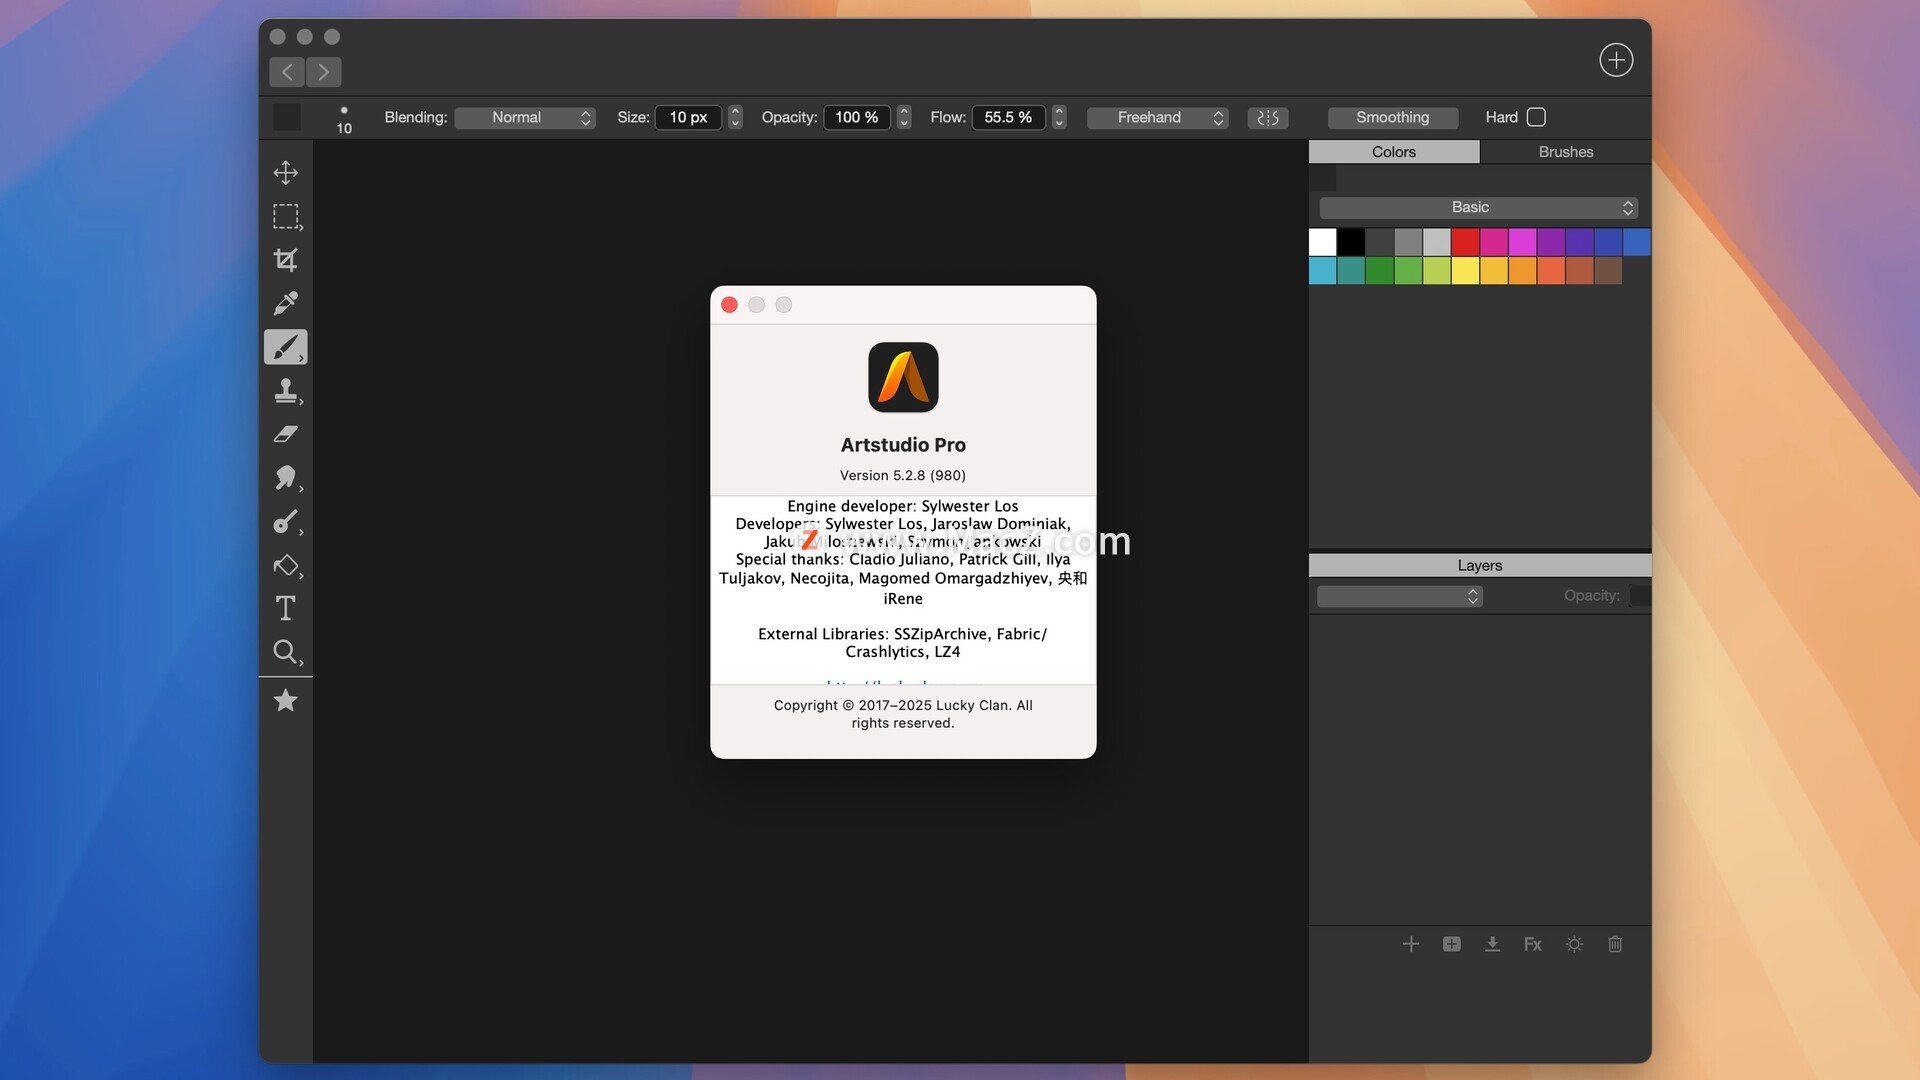The height and width of the screenshot is (1080, 1920).
Task: Select the Paintbrush tool
Action: tap(286, 347)
